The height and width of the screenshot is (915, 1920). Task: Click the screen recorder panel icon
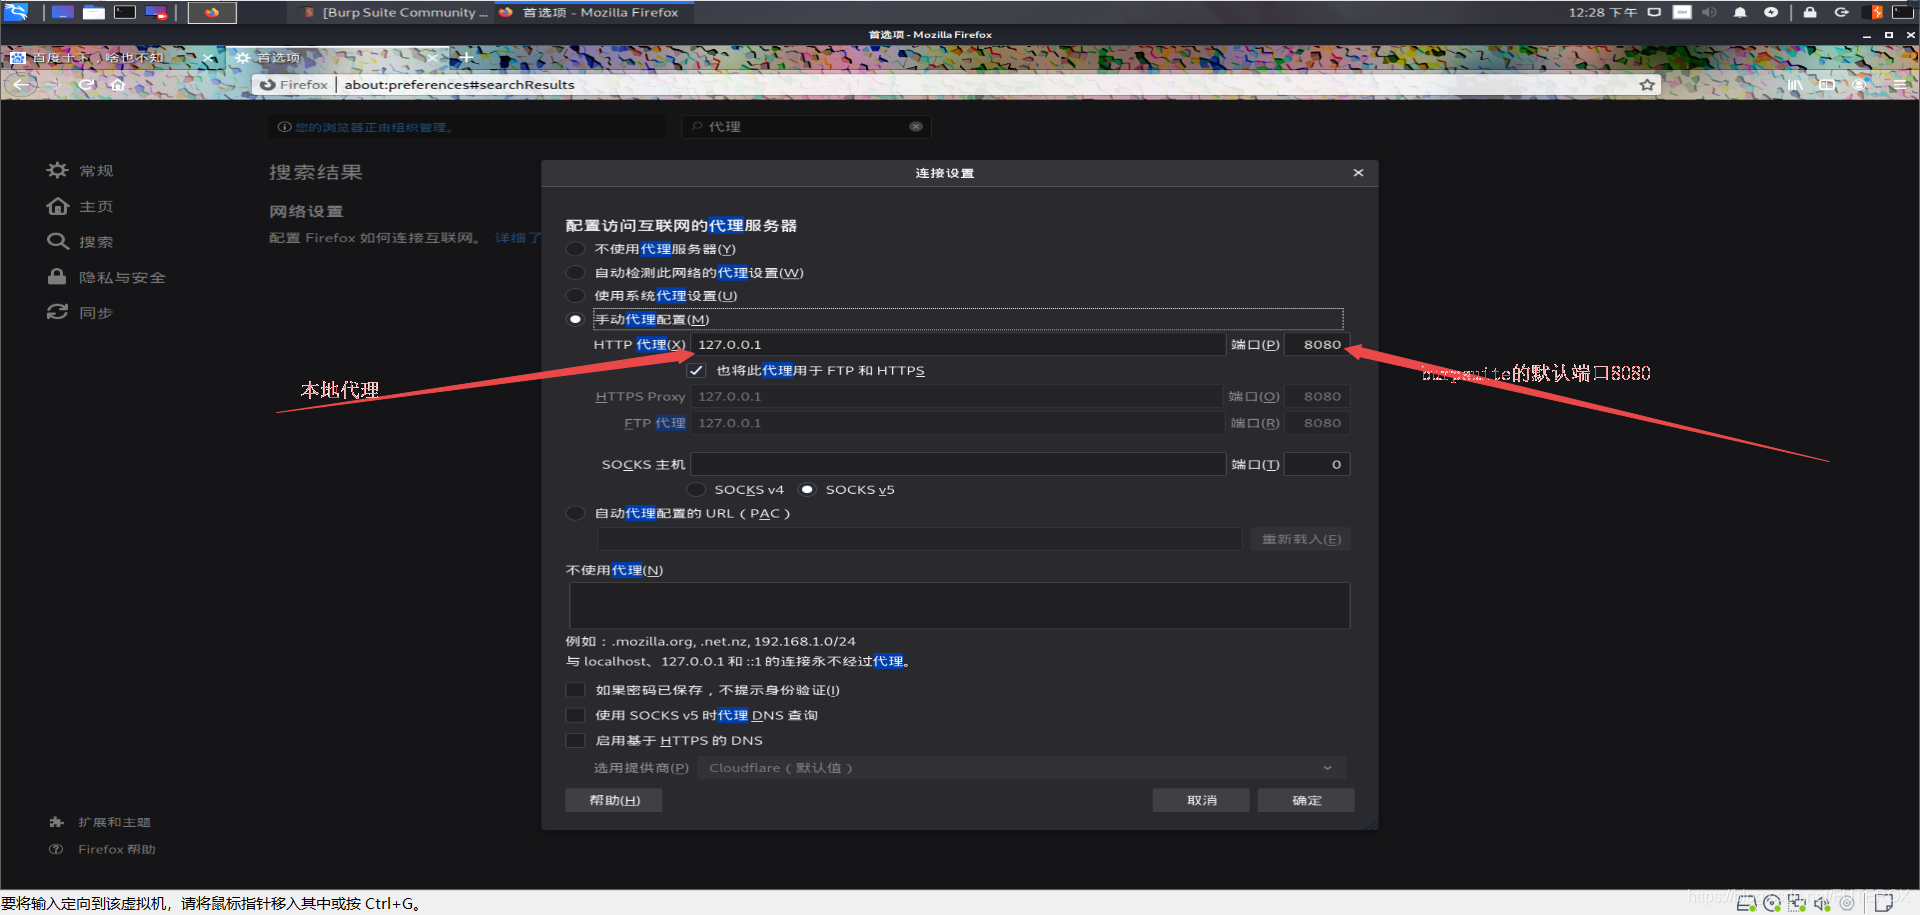tap(156, 12)
